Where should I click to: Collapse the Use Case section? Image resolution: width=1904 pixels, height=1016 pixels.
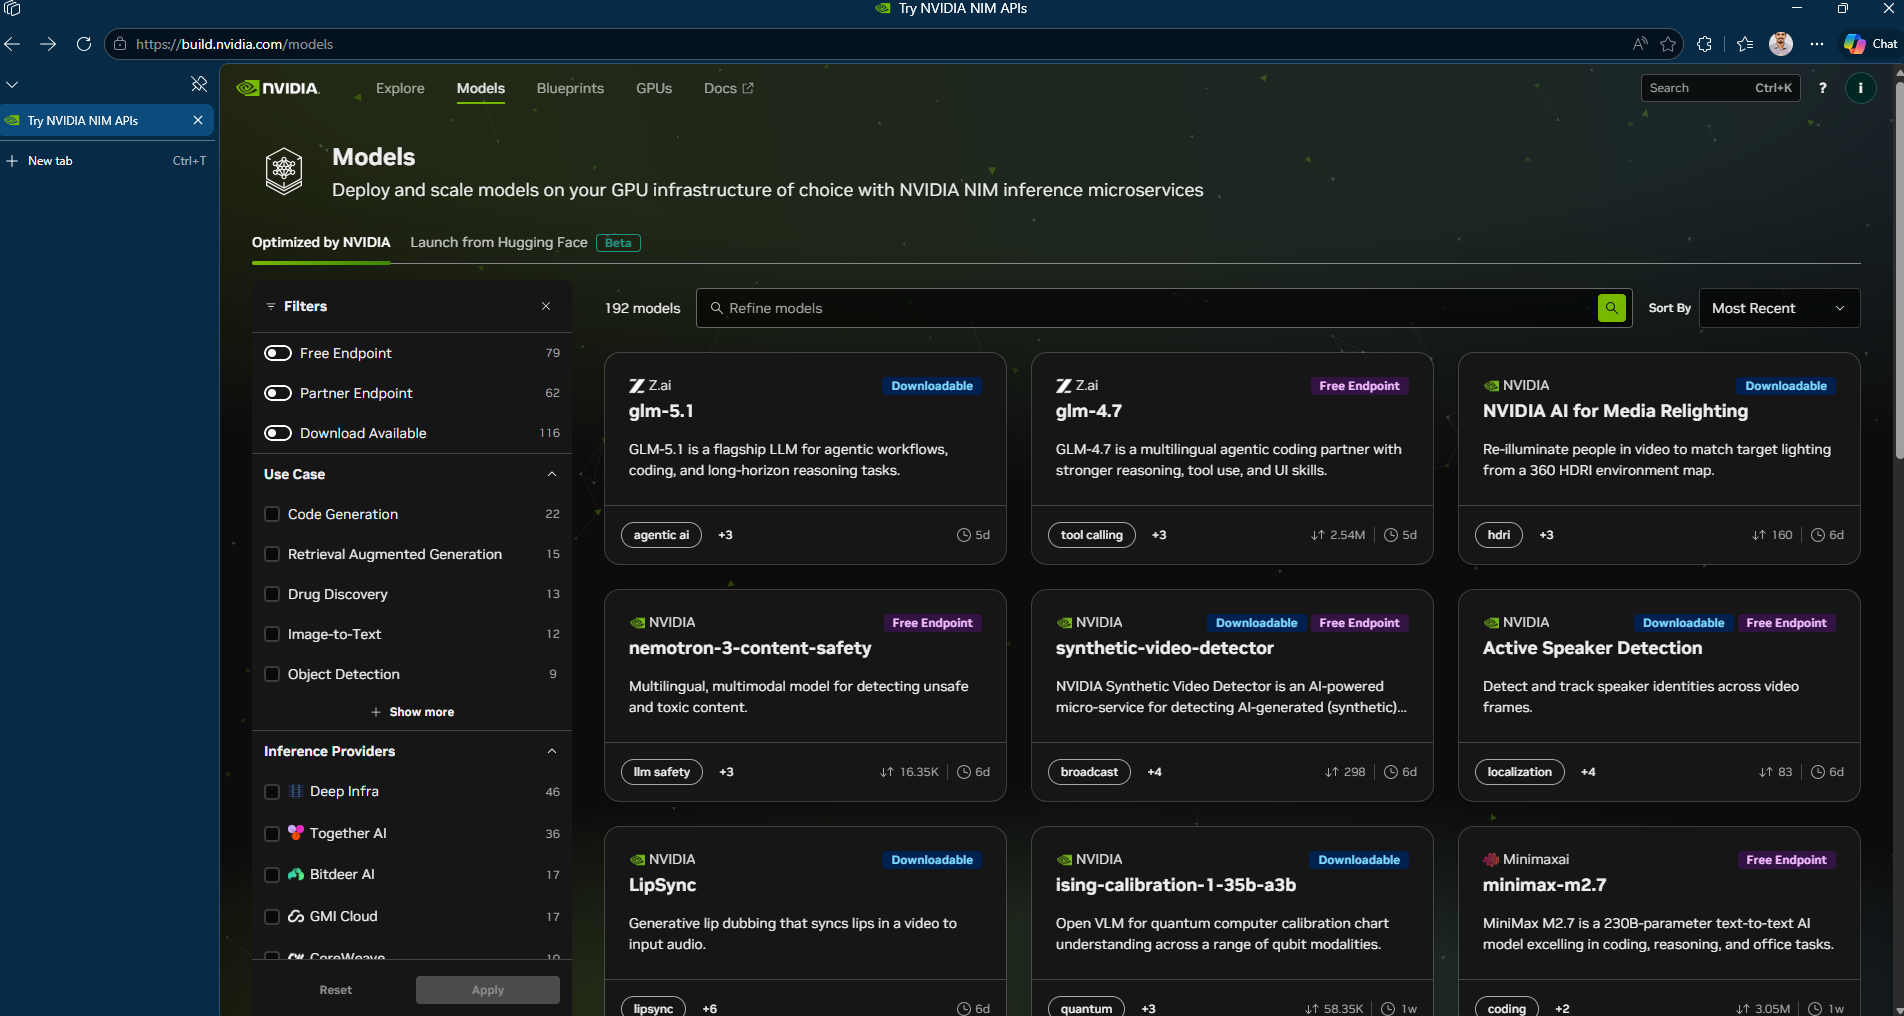pos(552,474)
